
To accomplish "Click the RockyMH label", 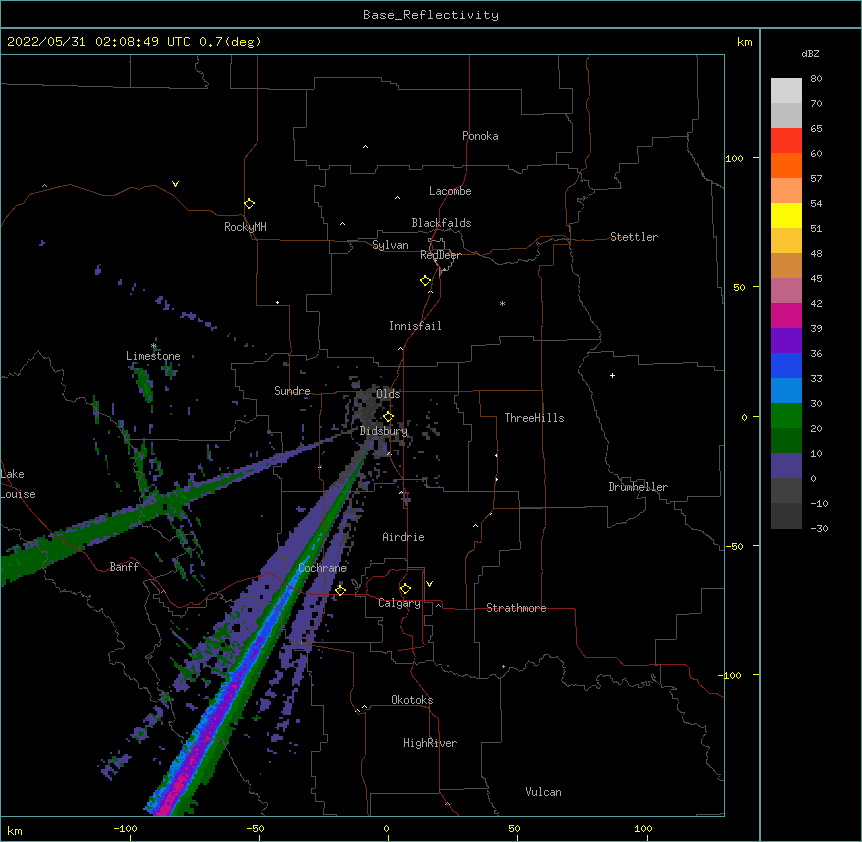I will [245, 227].
